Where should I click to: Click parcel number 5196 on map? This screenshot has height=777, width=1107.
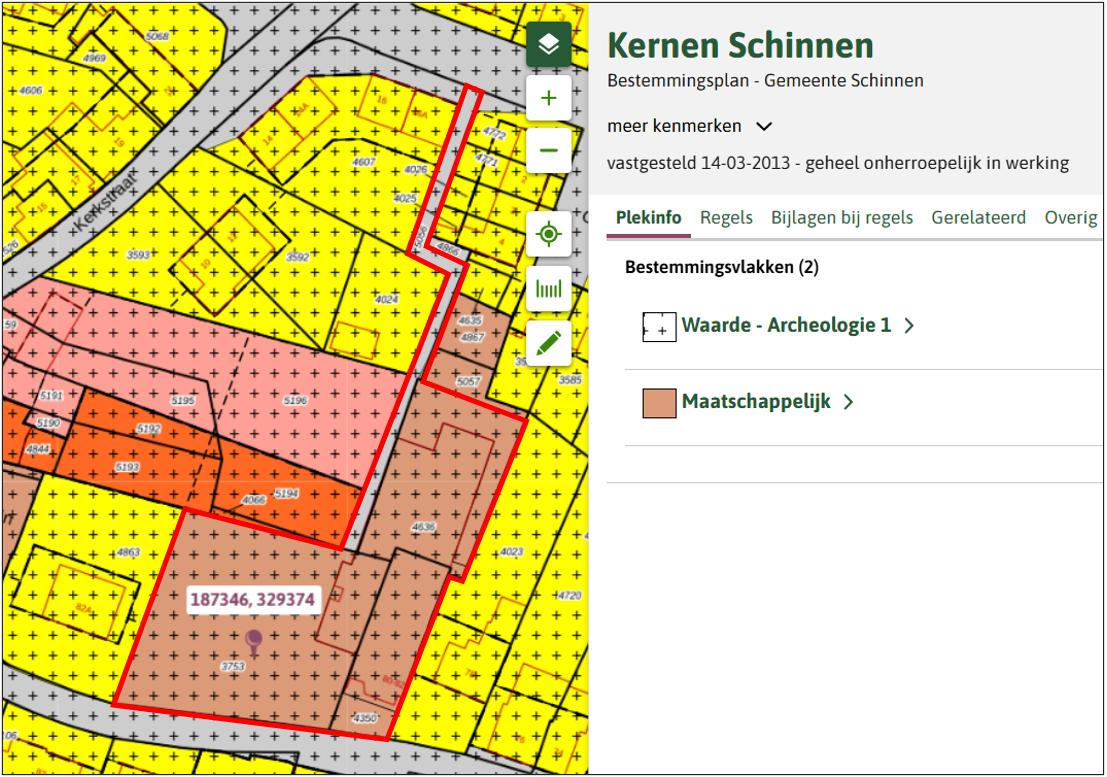pos(296,400)
